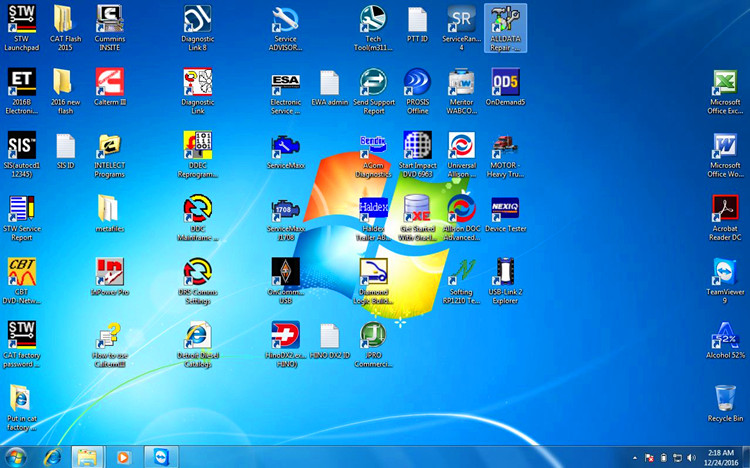Launch Bendix ACom Diagnostics shortcut
The height and width of the screenshot is (468, 750).
(x=373, y=155)
